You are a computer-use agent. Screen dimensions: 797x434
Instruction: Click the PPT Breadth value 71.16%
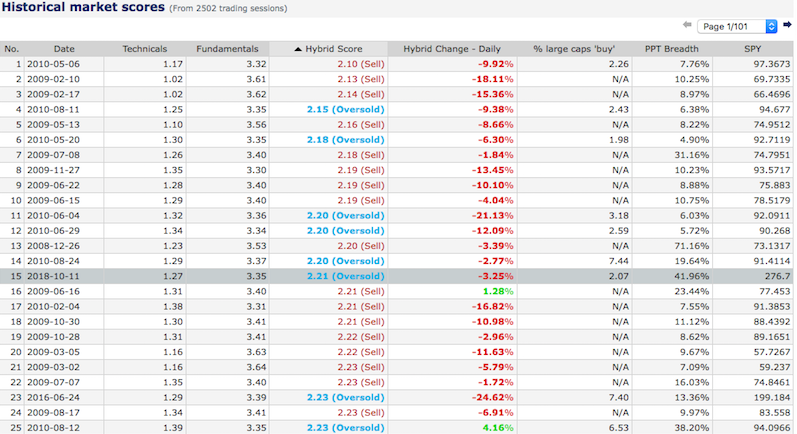(x=692, y=246)
